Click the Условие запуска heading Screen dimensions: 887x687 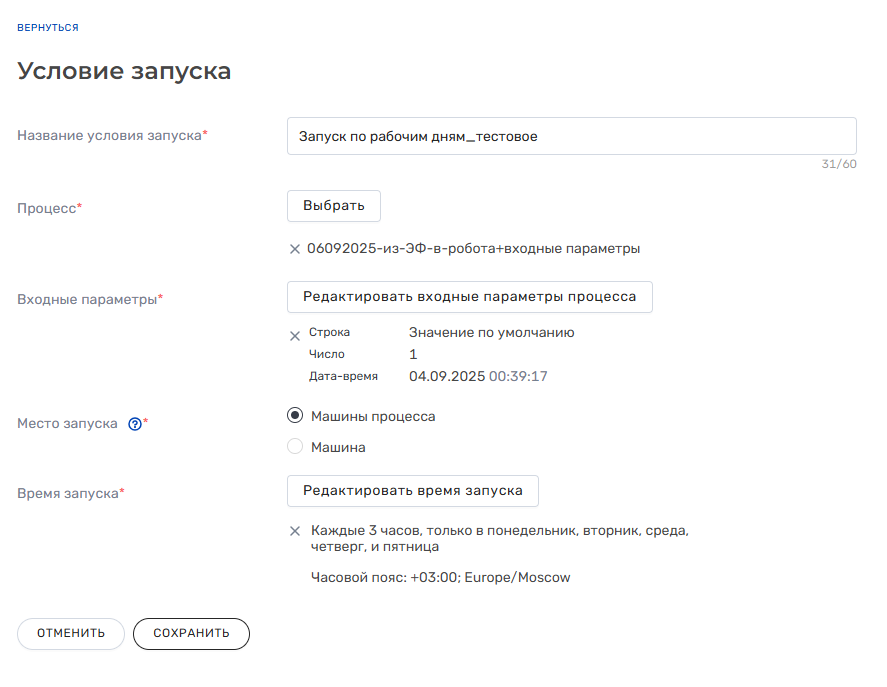(x=124, y=71)
